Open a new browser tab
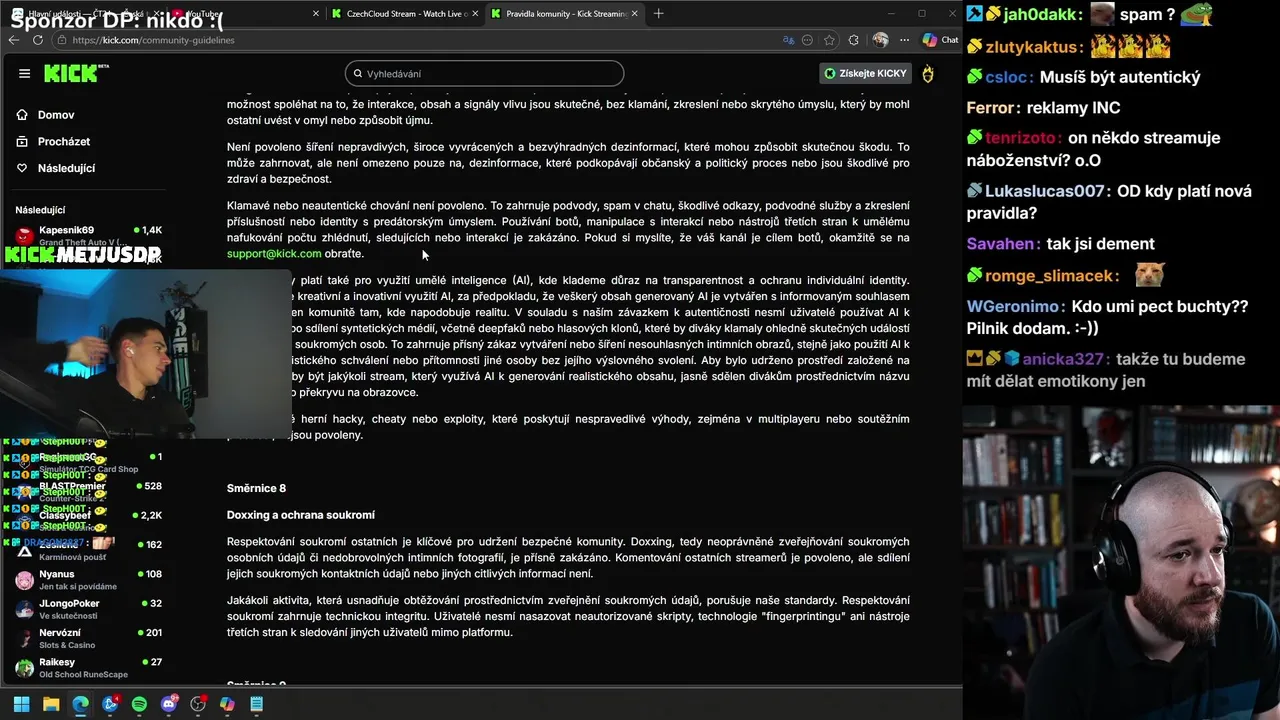 [658, 14]
